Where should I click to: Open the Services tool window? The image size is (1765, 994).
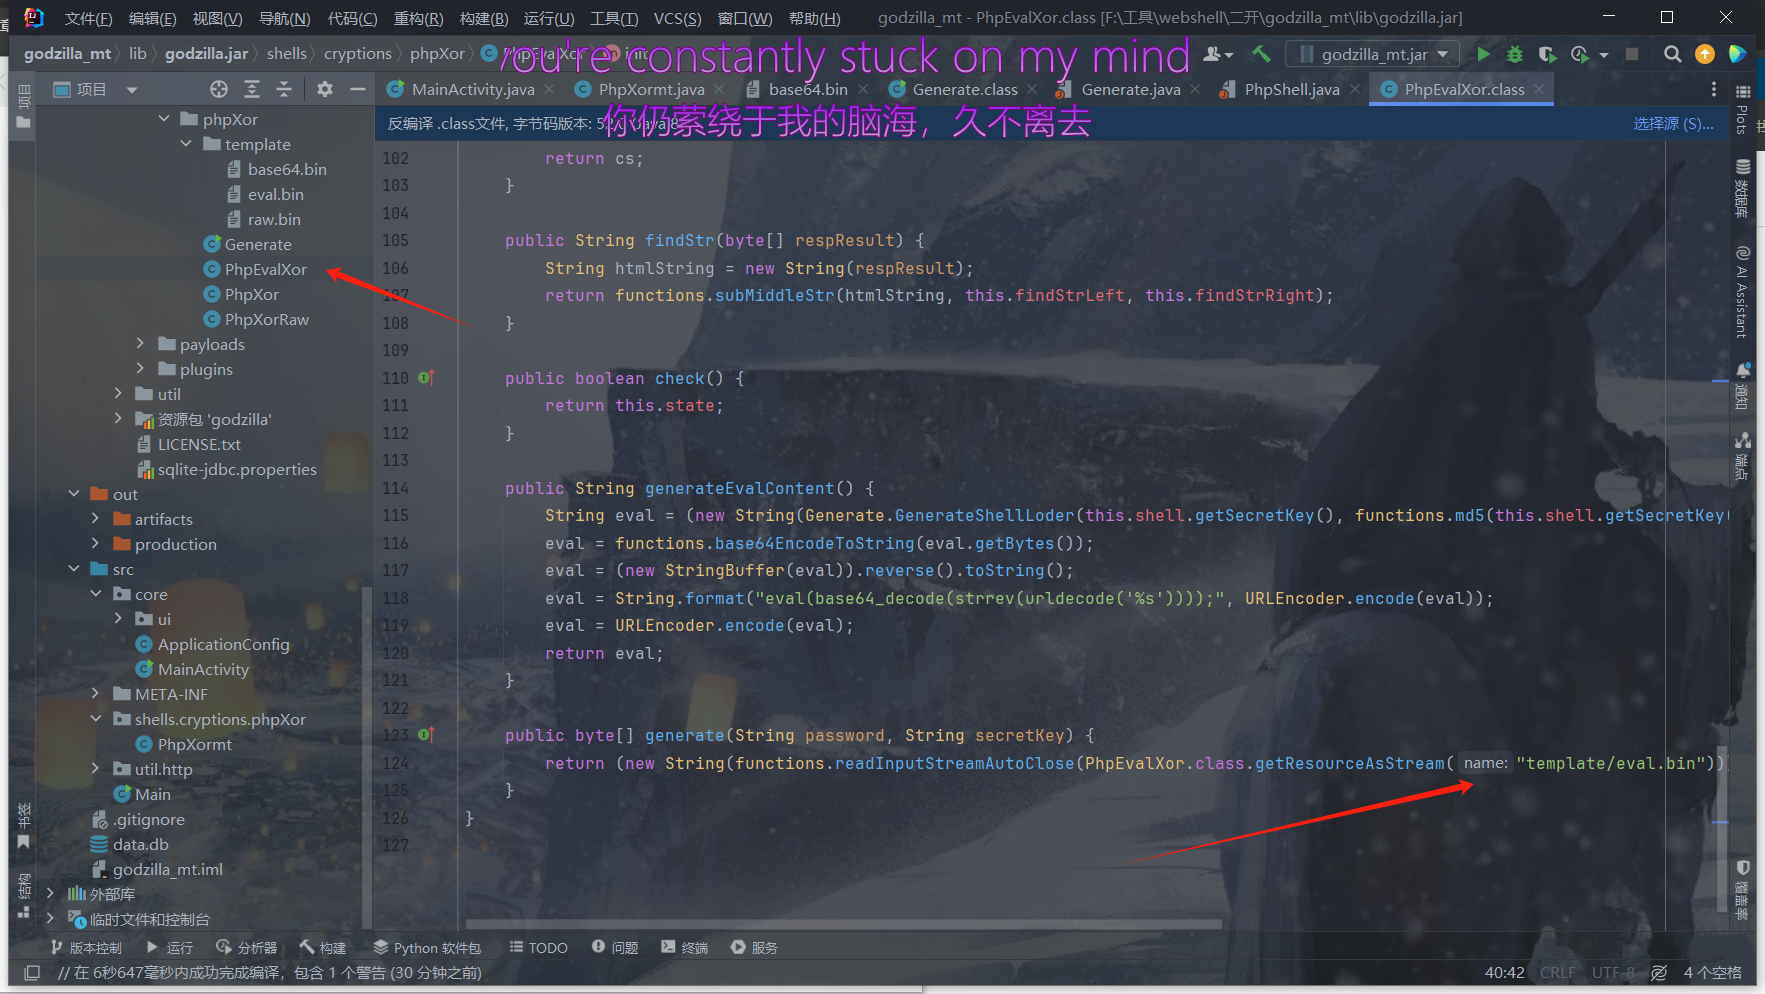click(754, 947)
